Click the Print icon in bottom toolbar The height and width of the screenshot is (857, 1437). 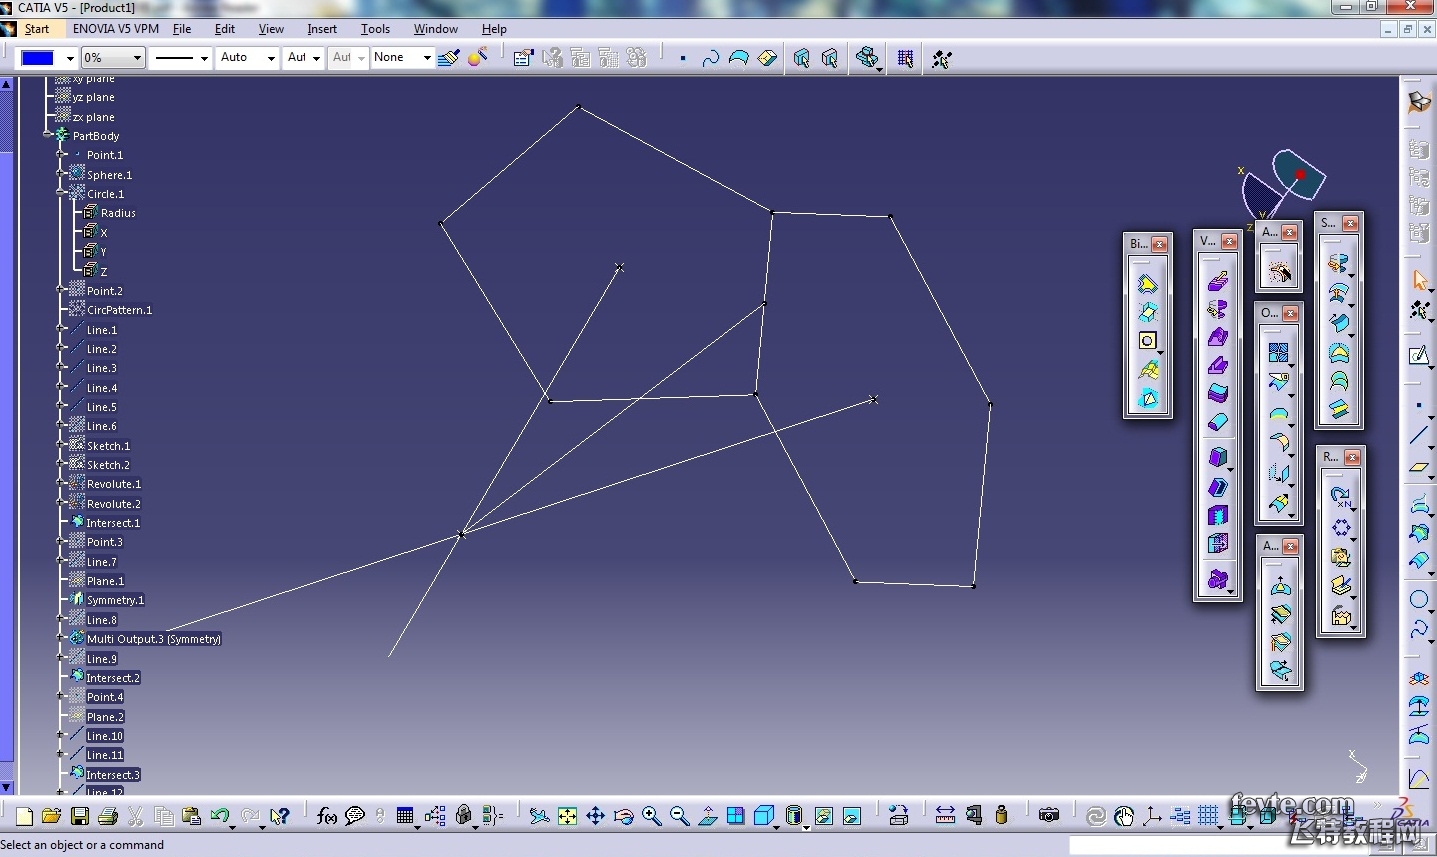tap(108, 816)
